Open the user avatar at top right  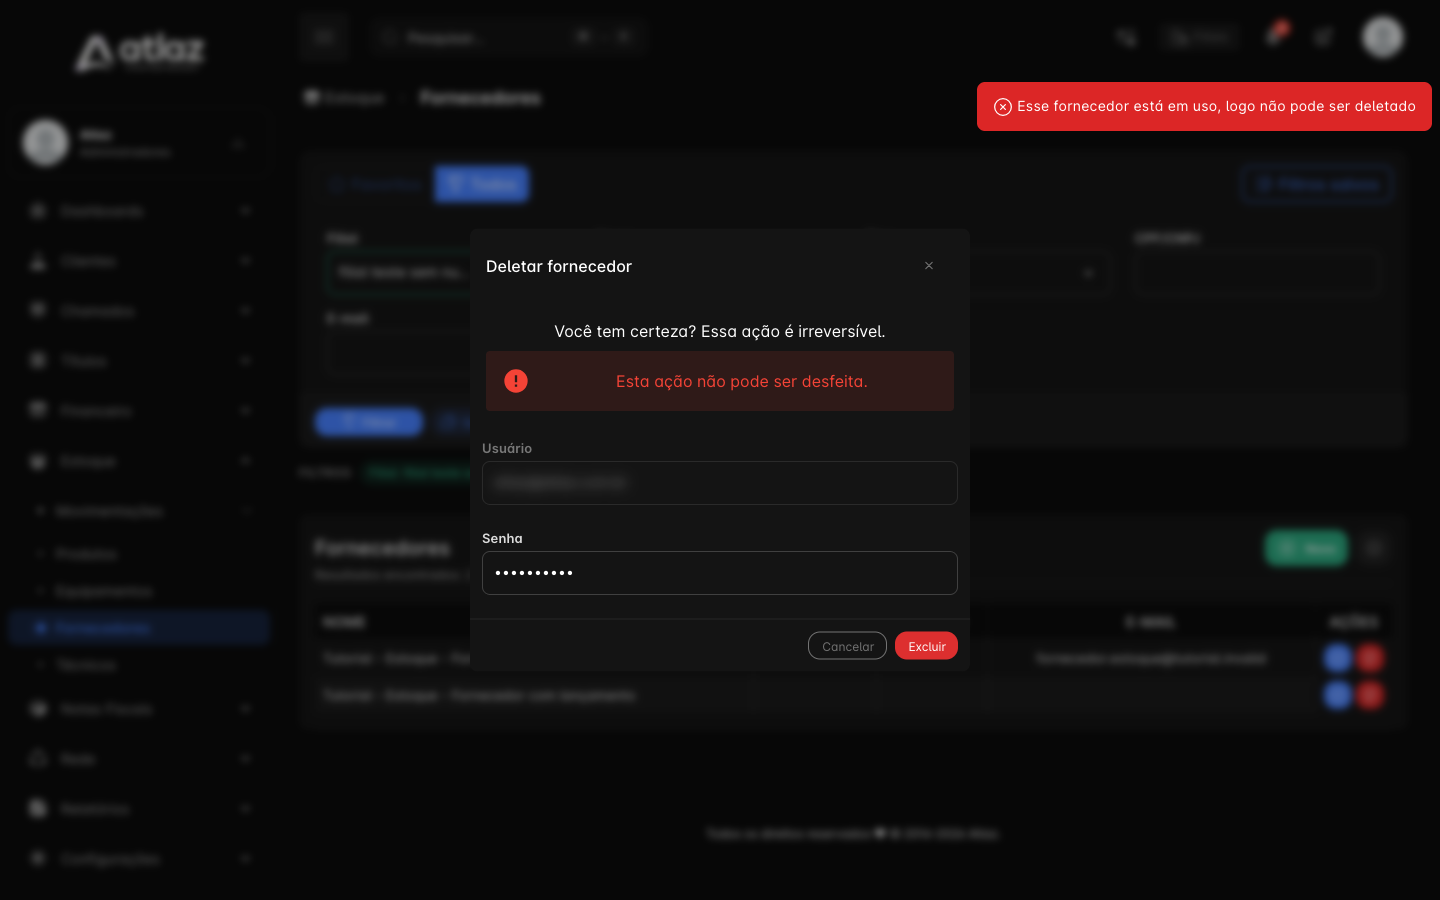point(1383,37)
